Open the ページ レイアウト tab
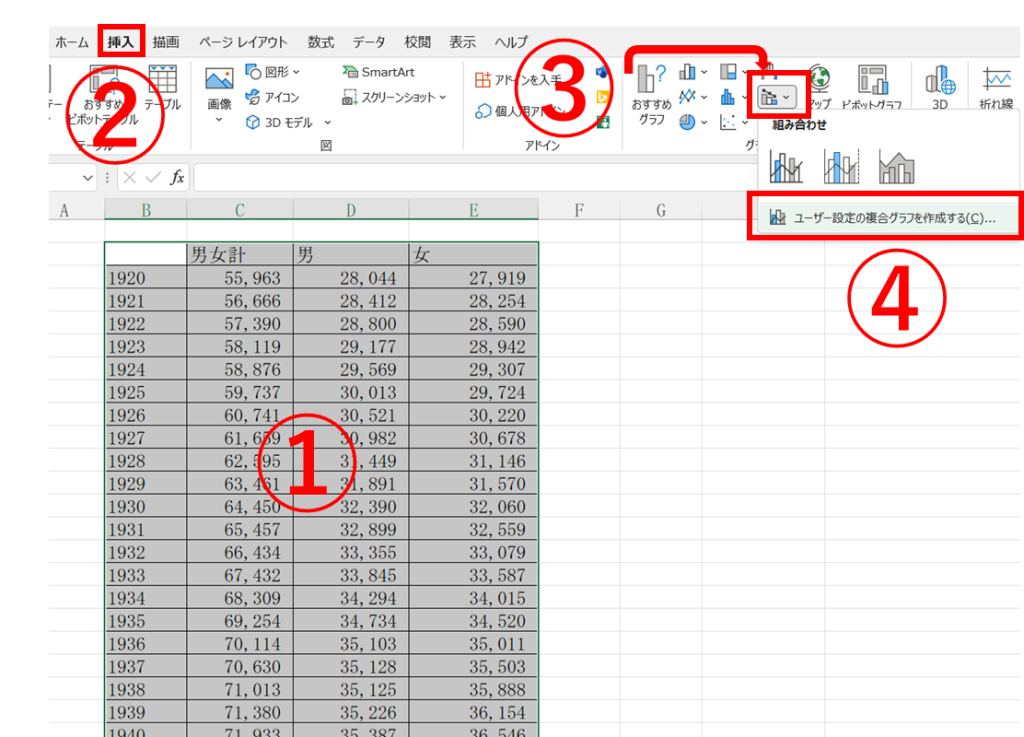1024x737 pixels. (x=242, y=42)
